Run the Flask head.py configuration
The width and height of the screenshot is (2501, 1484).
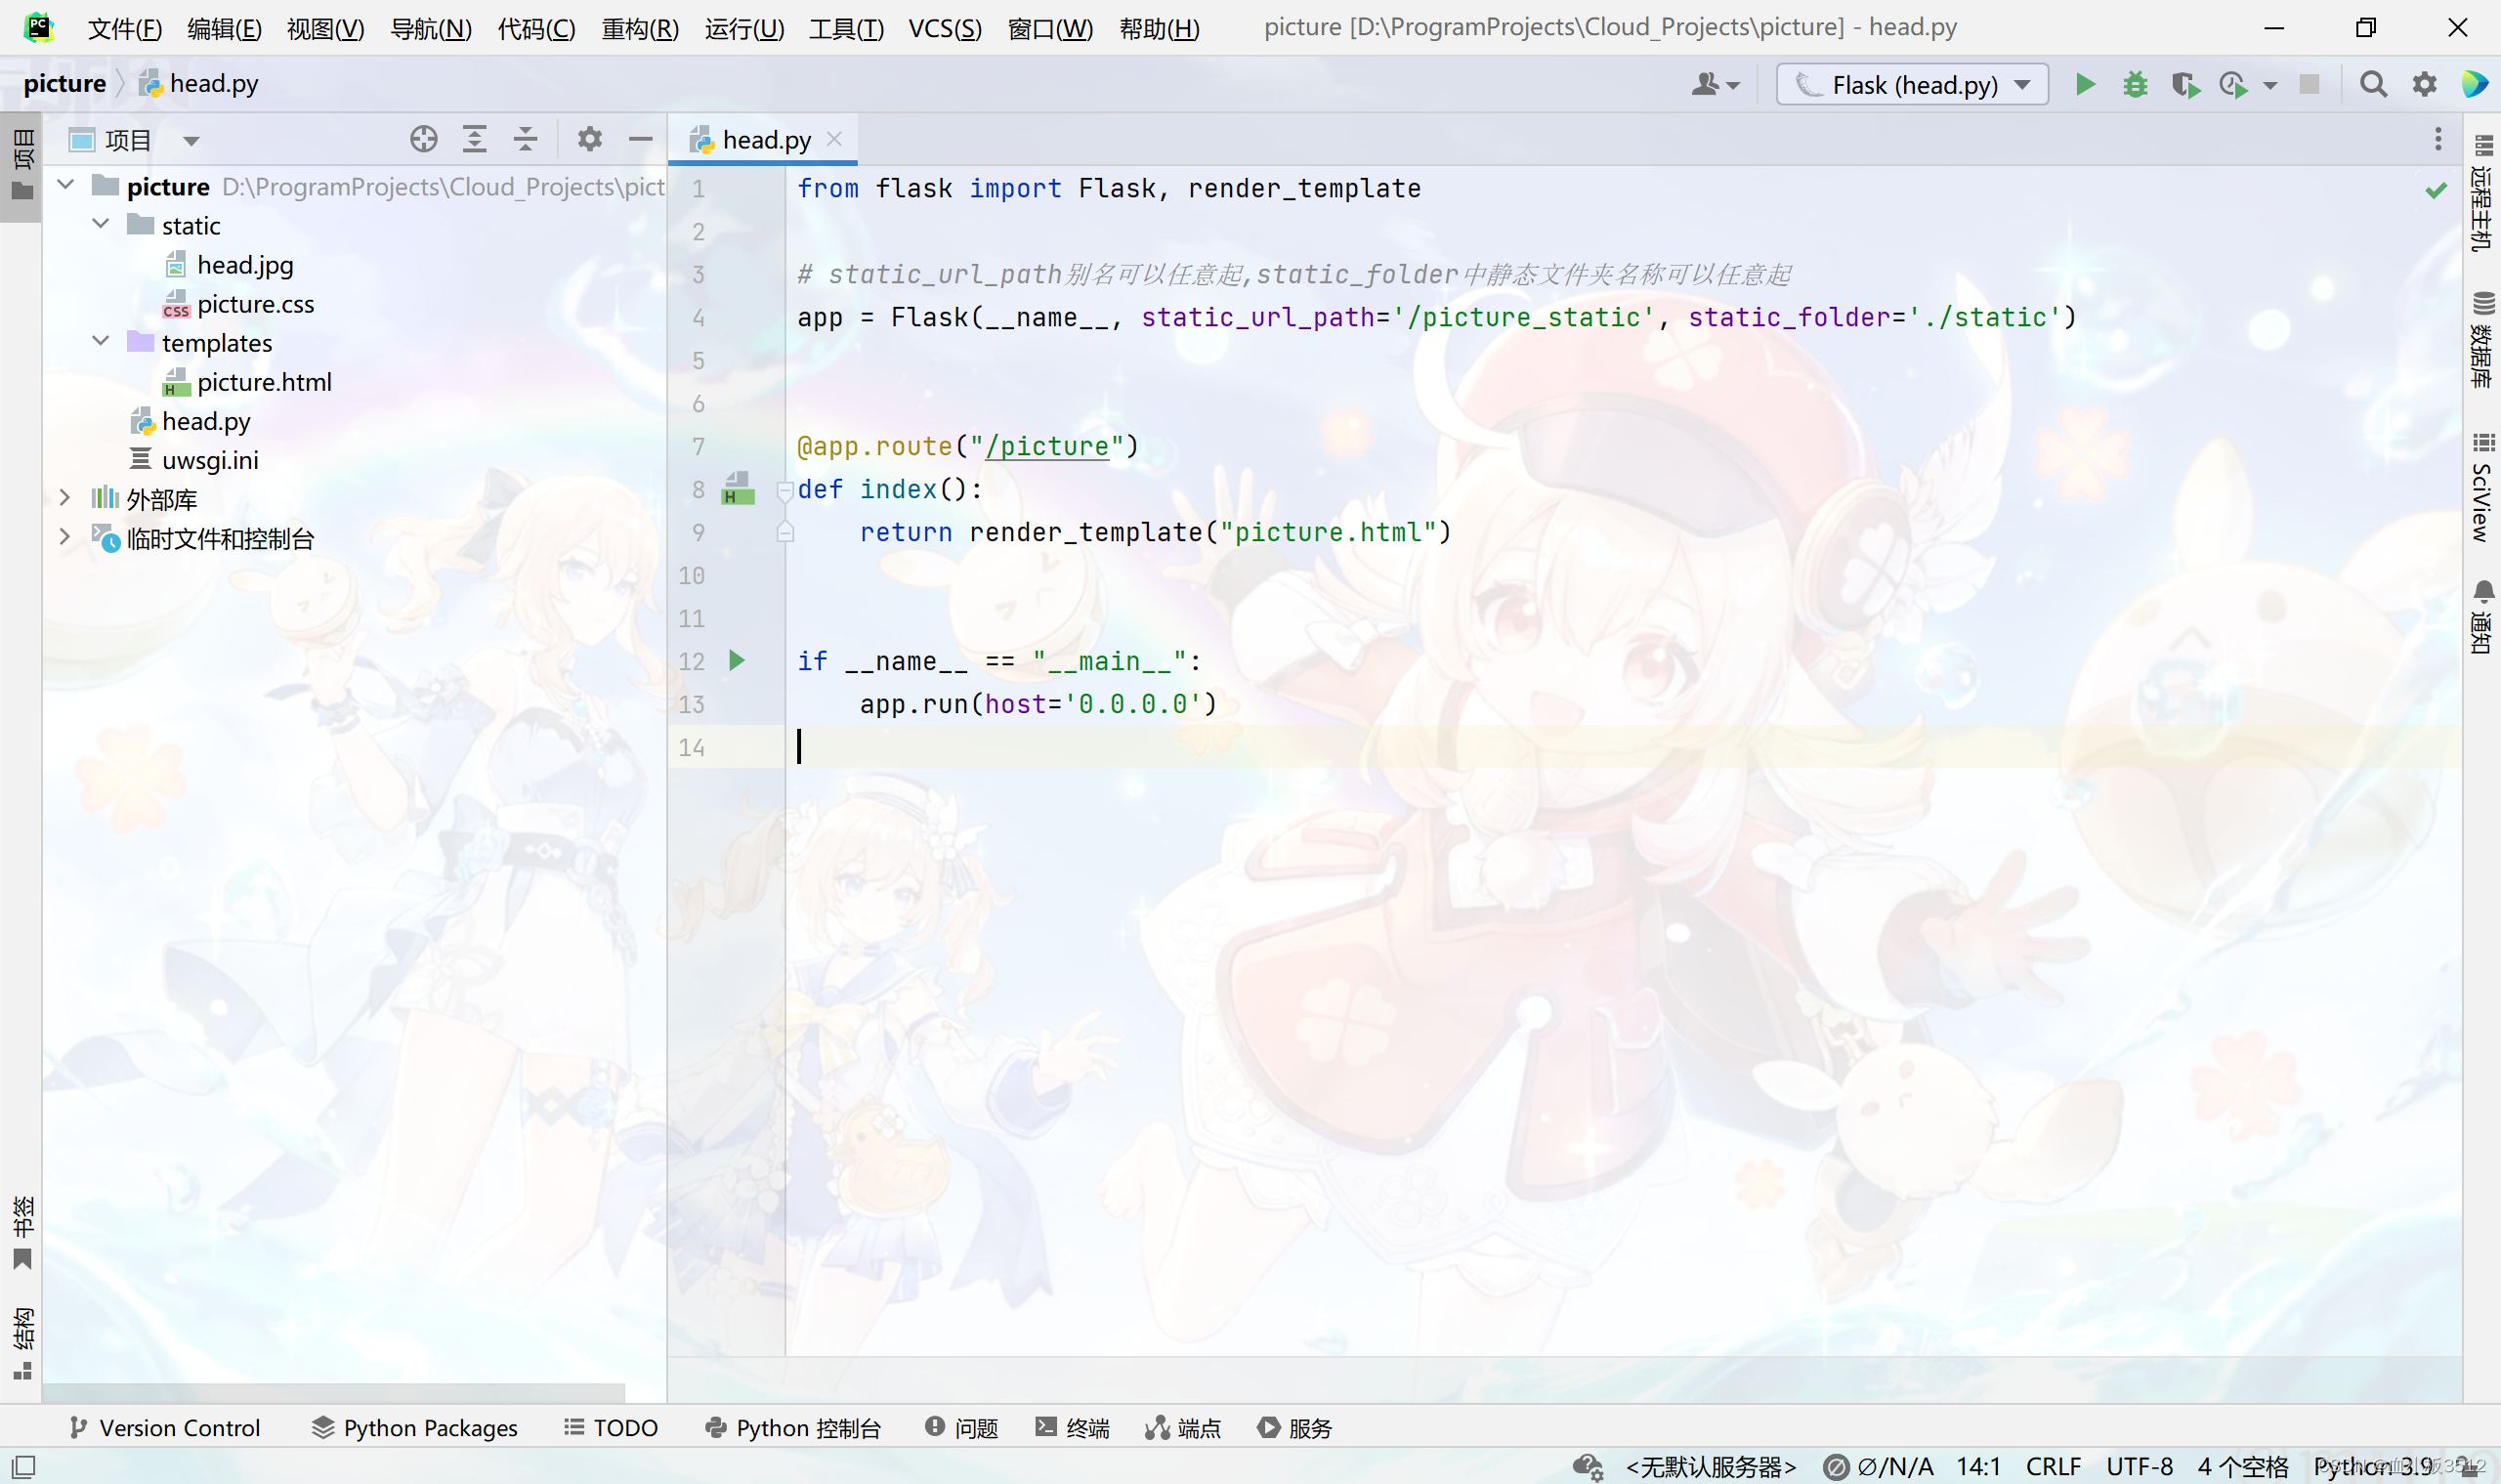[x=2085, y=85]
